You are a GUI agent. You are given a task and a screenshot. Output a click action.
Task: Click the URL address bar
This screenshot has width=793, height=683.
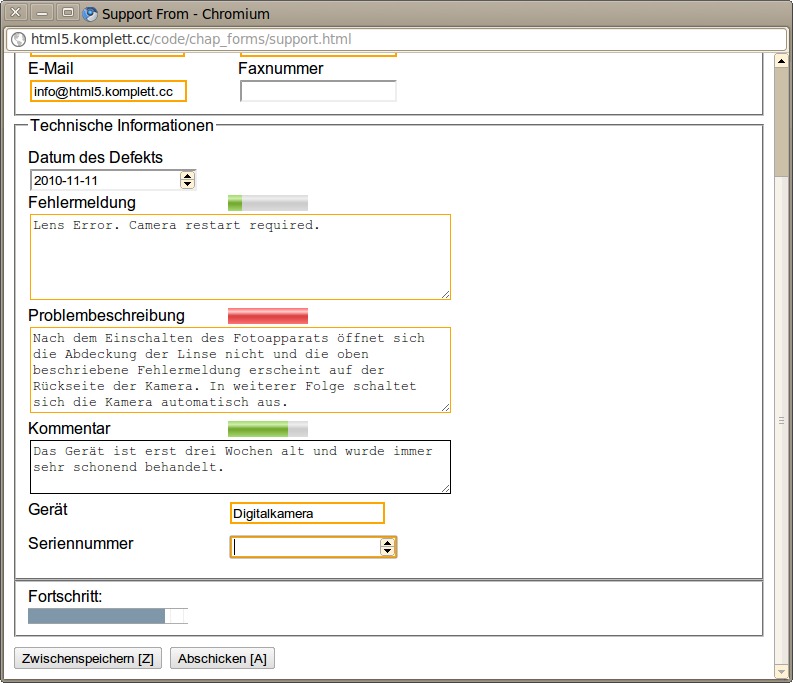coord(400,40)
